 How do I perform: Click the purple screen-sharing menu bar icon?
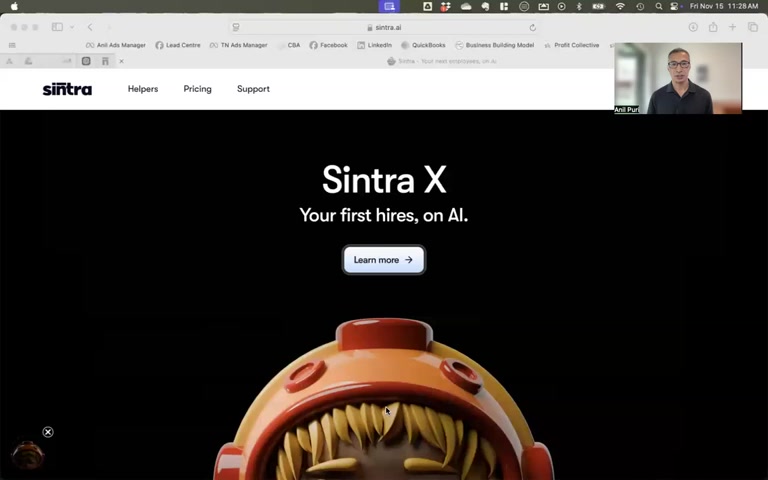pyautogui.click(x=389, y=6)
